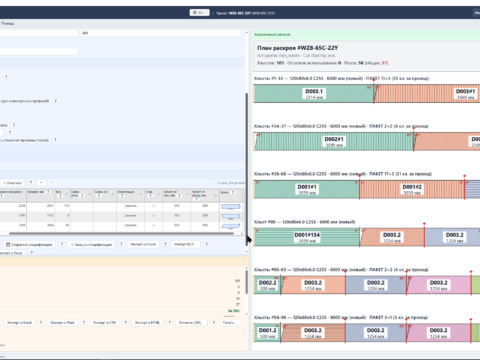This screenshot has height=360, width=480.
Task: Open help icon beside Импорт из Excel
Action: point(165,244)
